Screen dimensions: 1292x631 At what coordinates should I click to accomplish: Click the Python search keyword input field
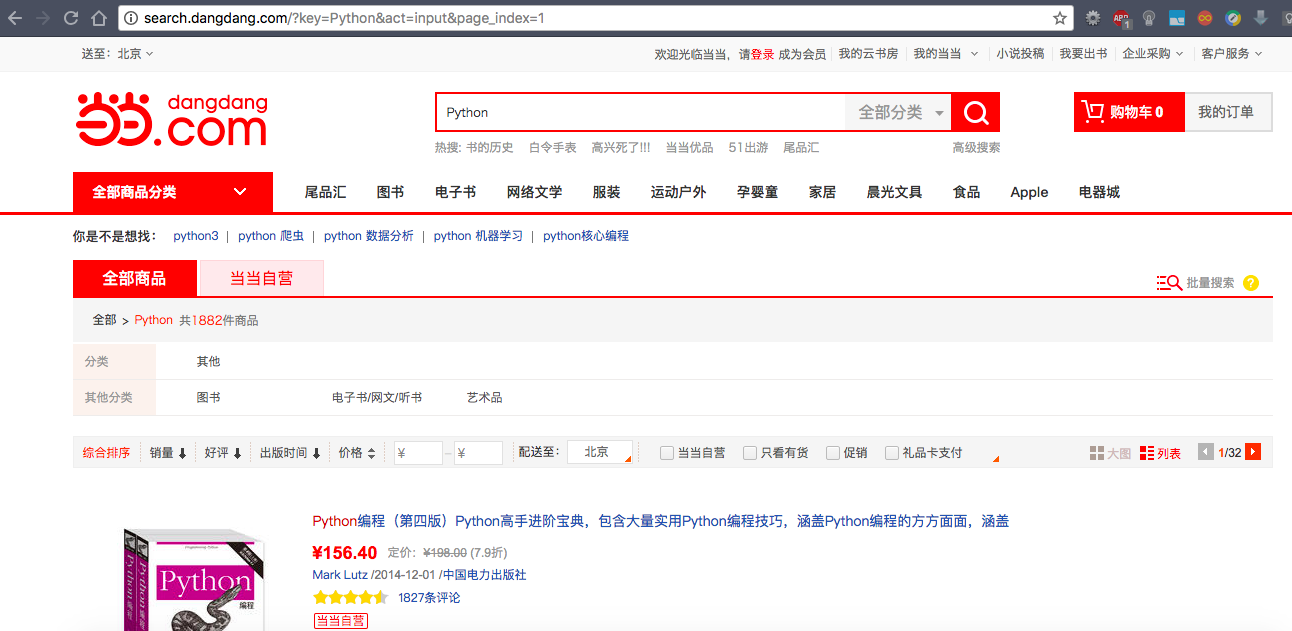pyautogui.click(x=642, y=112)
